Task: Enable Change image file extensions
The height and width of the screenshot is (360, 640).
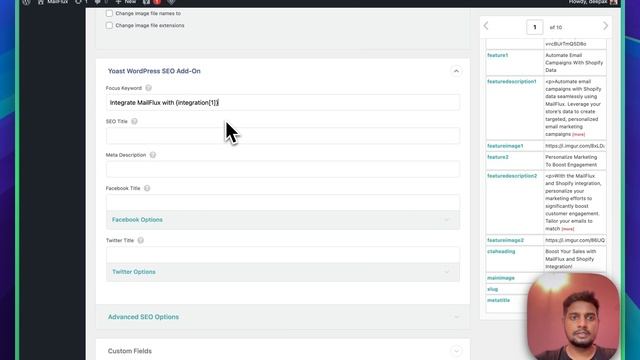Action: click(x=109, y=25)
